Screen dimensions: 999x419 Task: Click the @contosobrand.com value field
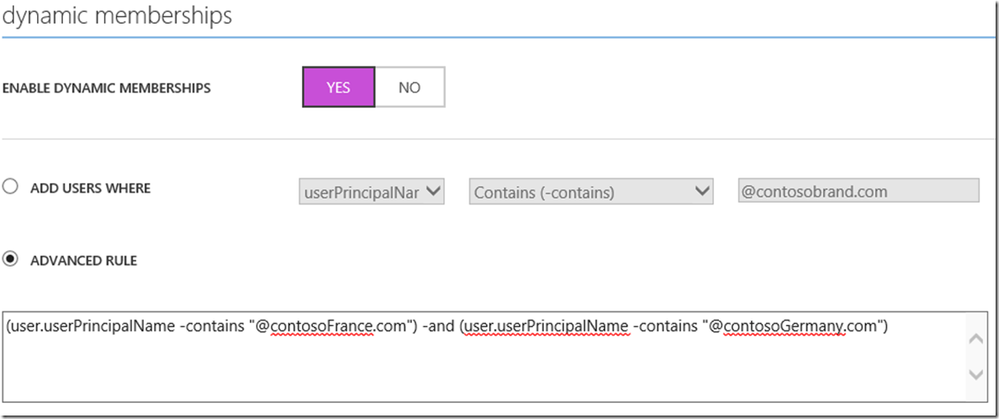coord(857,191)
